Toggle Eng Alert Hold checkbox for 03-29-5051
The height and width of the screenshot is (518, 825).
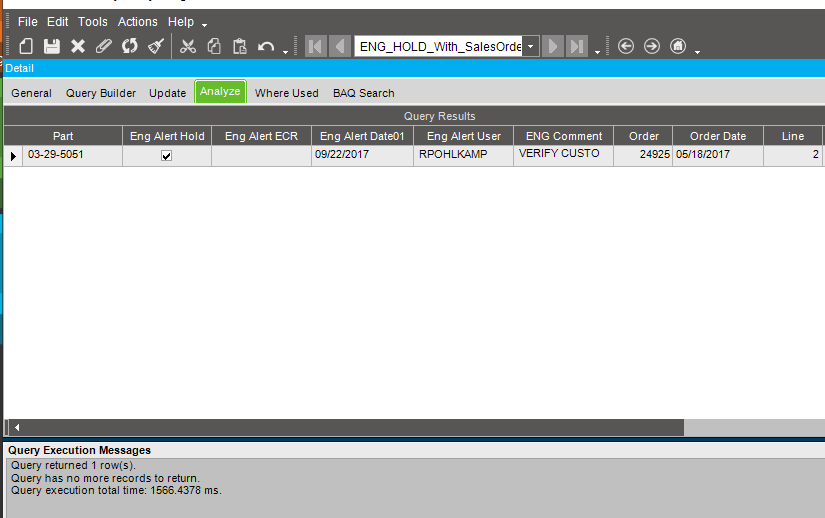(x=166, y=156)
